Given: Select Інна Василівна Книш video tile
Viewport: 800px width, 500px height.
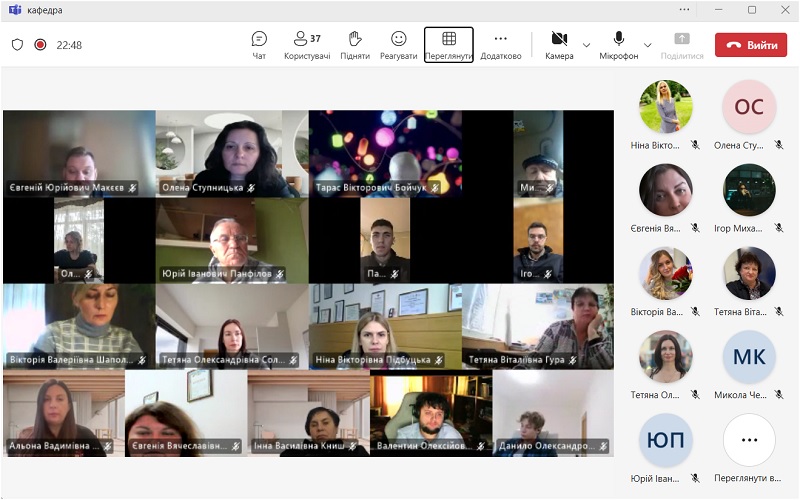Looking at the screenshot, I should click(309, 413).
